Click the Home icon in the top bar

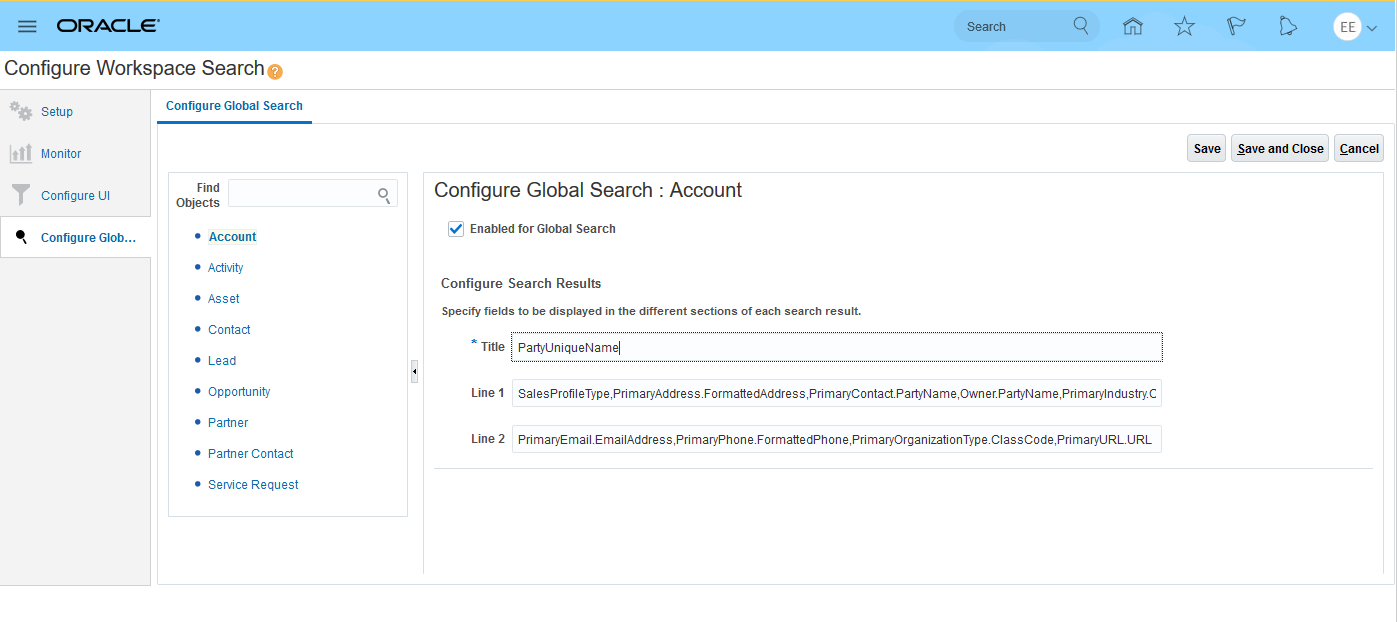tap(1133, 26)
